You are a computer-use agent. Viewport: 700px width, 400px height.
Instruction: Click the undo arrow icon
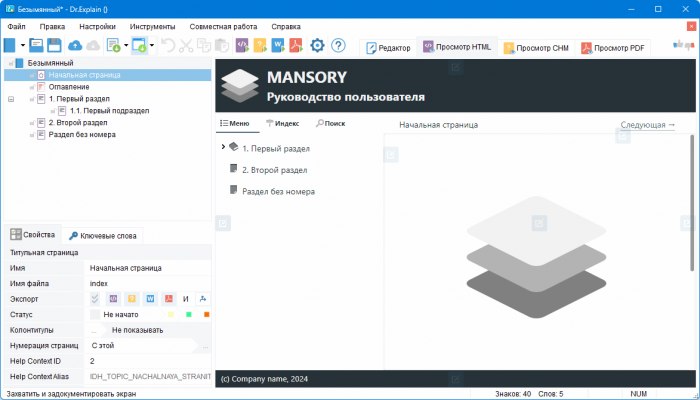(x=168, y=45)
